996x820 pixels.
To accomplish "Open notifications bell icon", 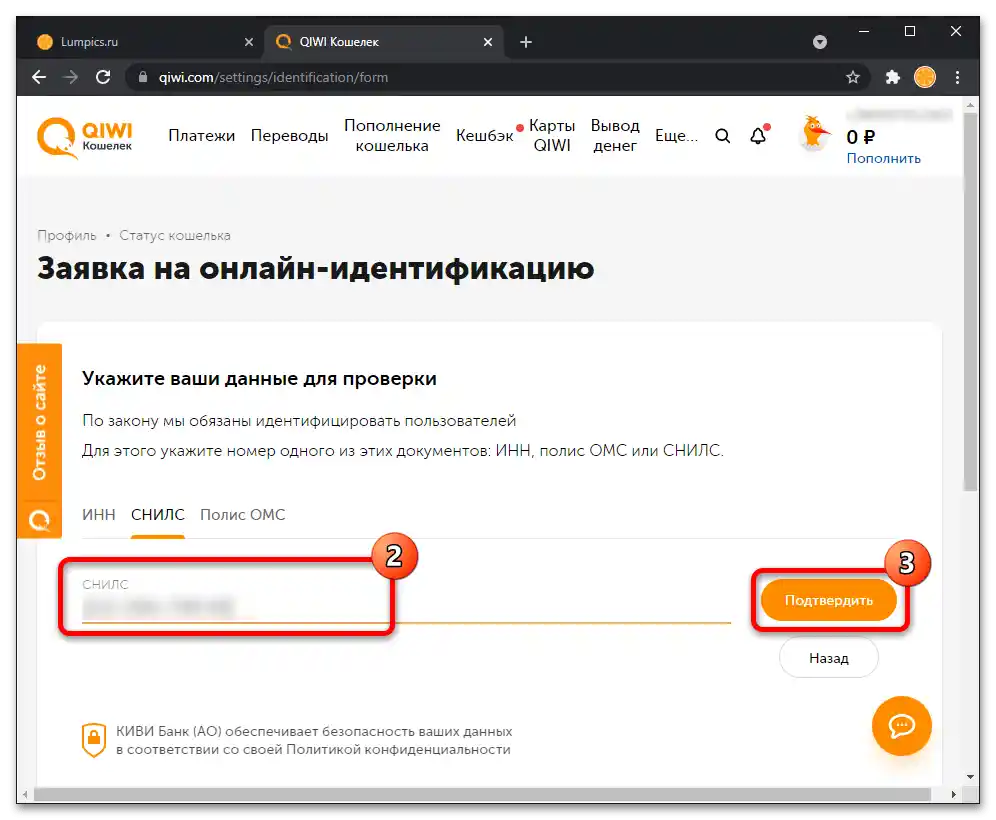I will pyautogui.click(x=758, y=135).
